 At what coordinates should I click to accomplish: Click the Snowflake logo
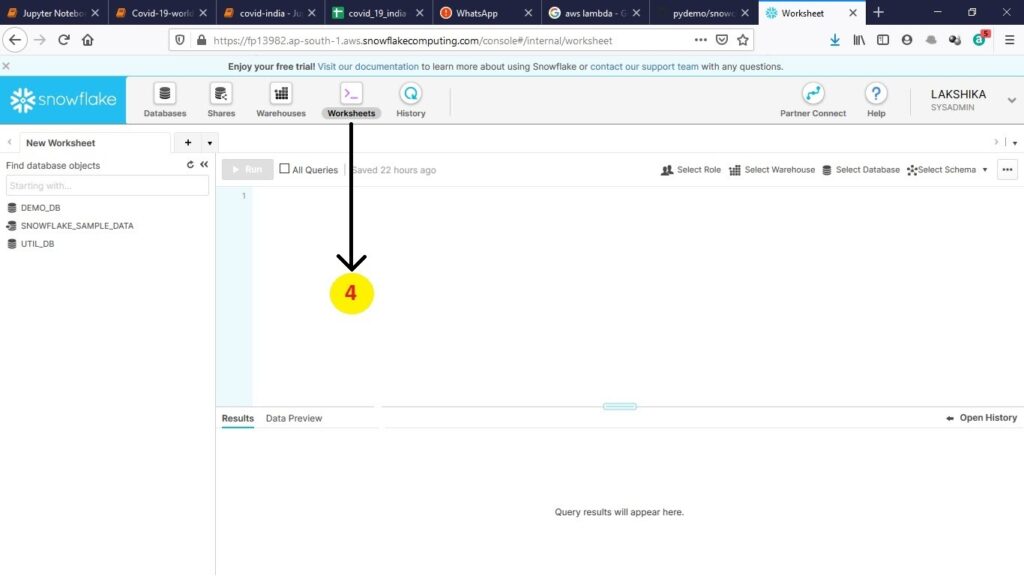(63, 100)
